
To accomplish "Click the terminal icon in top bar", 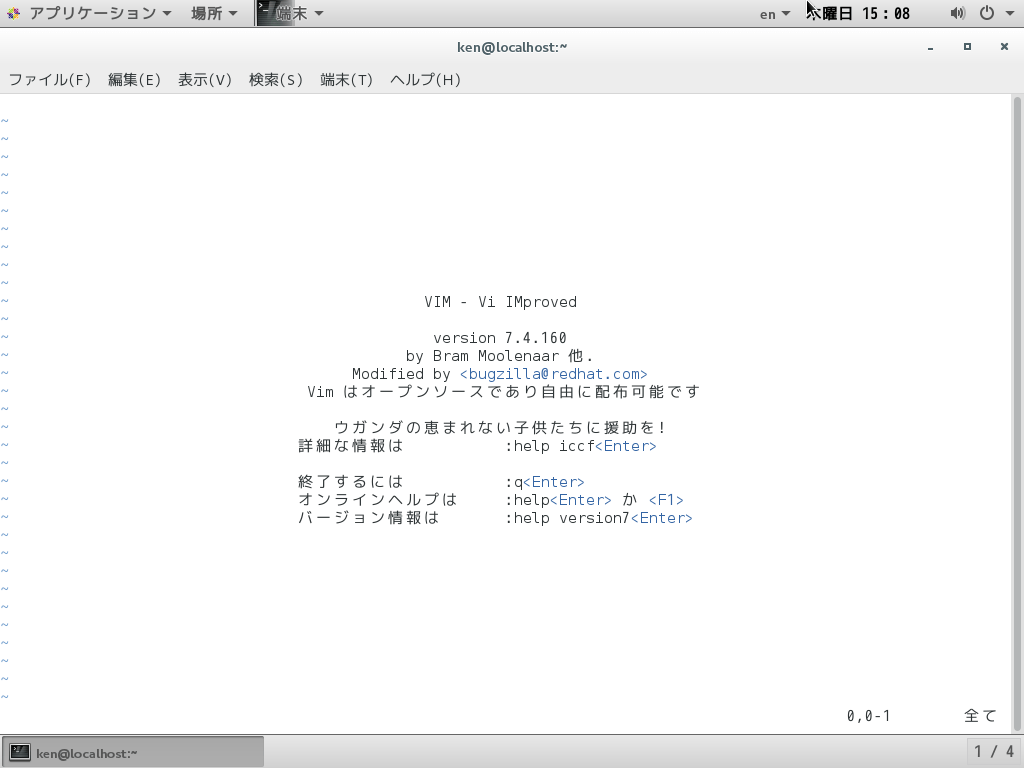I will tap(266, 12).
